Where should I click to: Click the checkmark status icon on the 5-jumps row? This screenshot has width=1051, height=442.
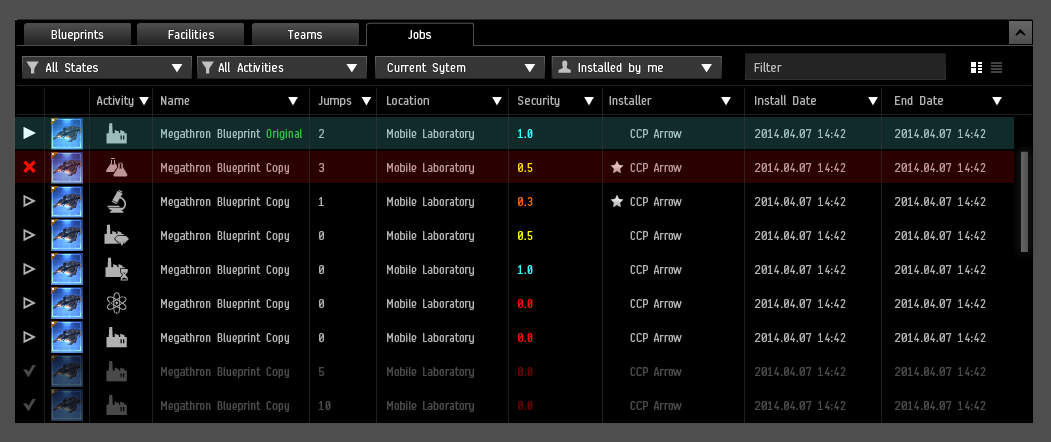click(29, 372)
